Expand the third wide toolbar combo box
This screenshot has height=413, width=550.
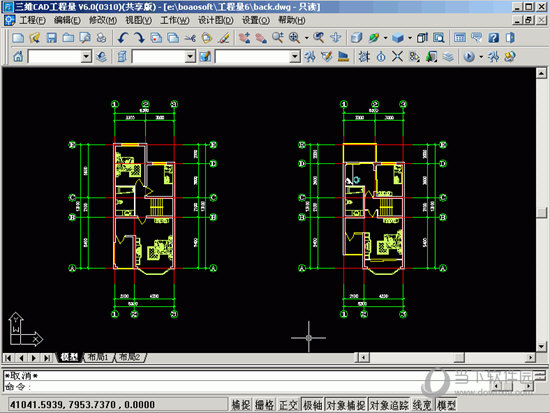tap(295, 56)
